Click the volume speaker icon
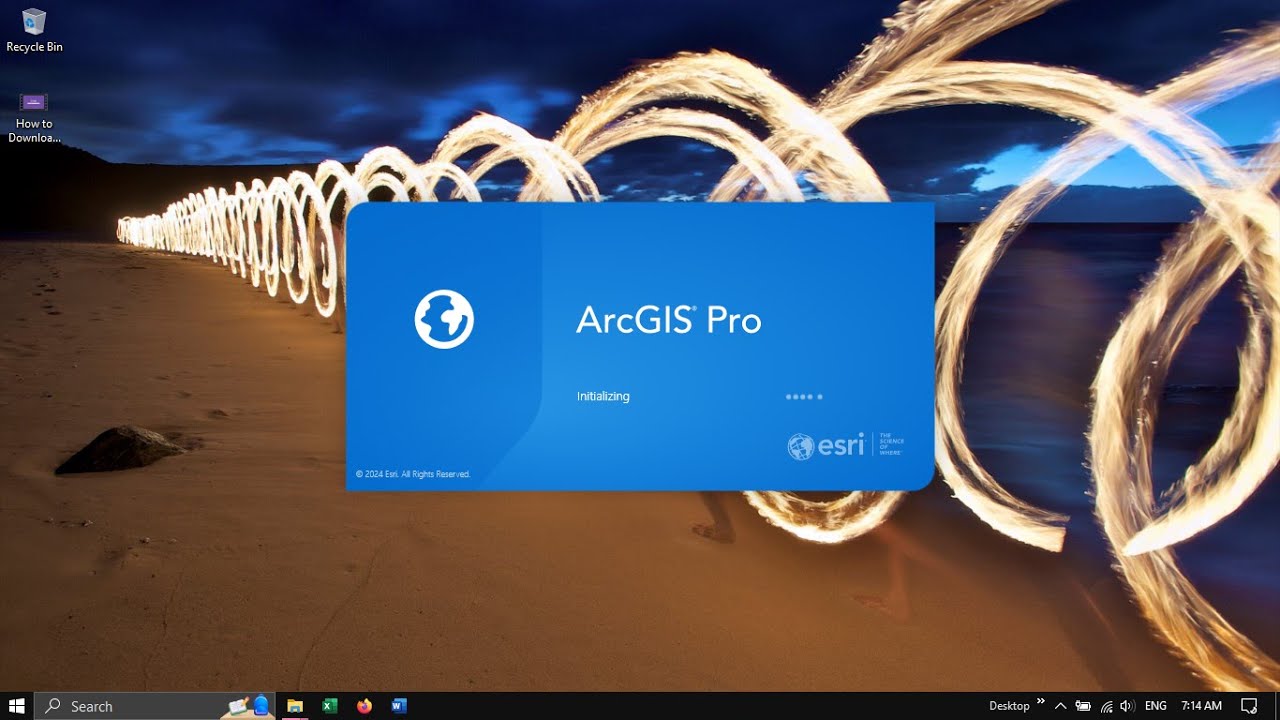 (1128, 706)
